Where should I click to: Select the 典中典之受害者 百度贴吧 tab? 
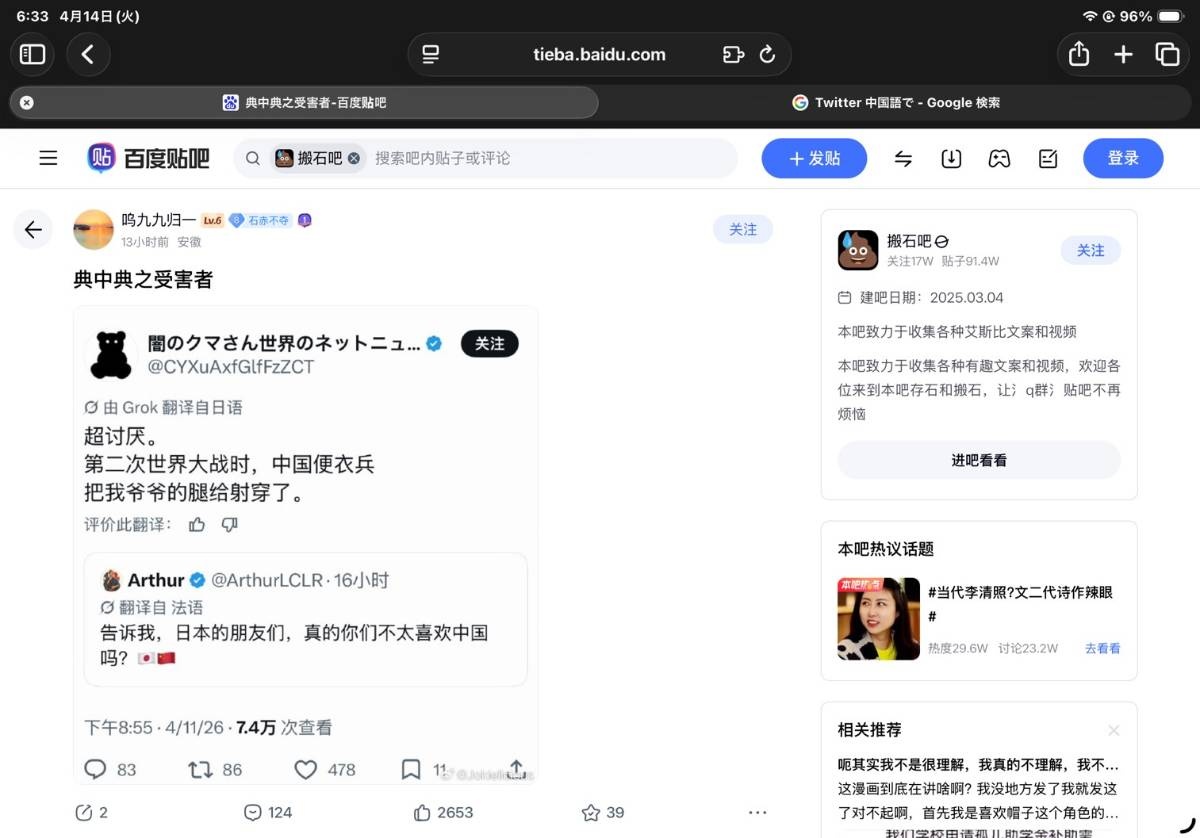(x=304, y=102)
